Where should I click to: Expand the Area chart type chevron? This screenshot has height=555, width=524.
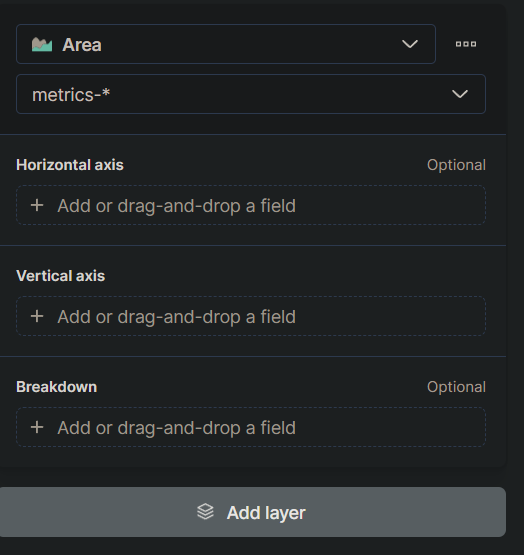click(x=410, y=44)
